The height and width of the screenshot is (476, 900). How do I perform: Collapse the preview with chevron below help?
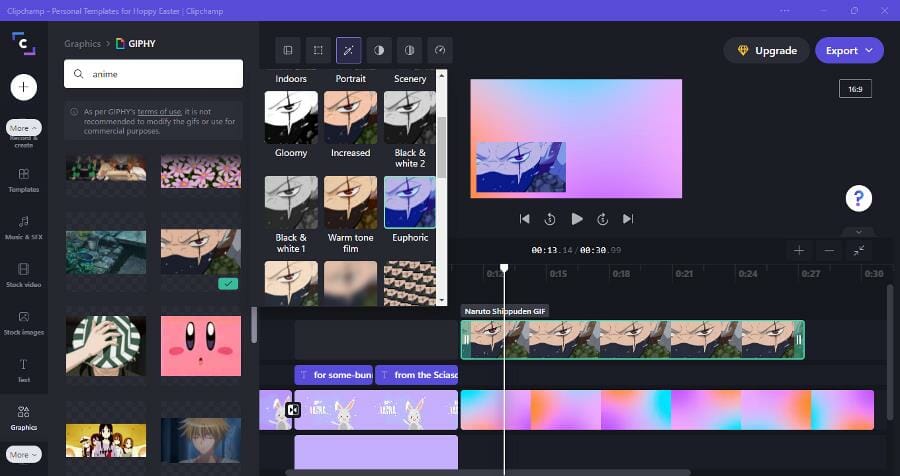[x=859, y=232]
